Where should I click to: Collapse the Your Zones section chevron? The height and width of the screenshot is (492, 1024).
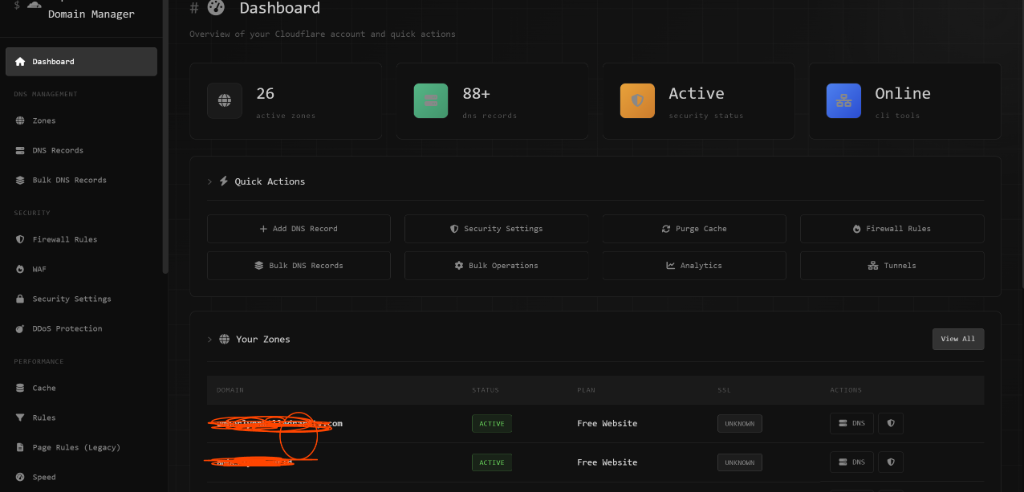pyautogui.click(x=210, y=340)
